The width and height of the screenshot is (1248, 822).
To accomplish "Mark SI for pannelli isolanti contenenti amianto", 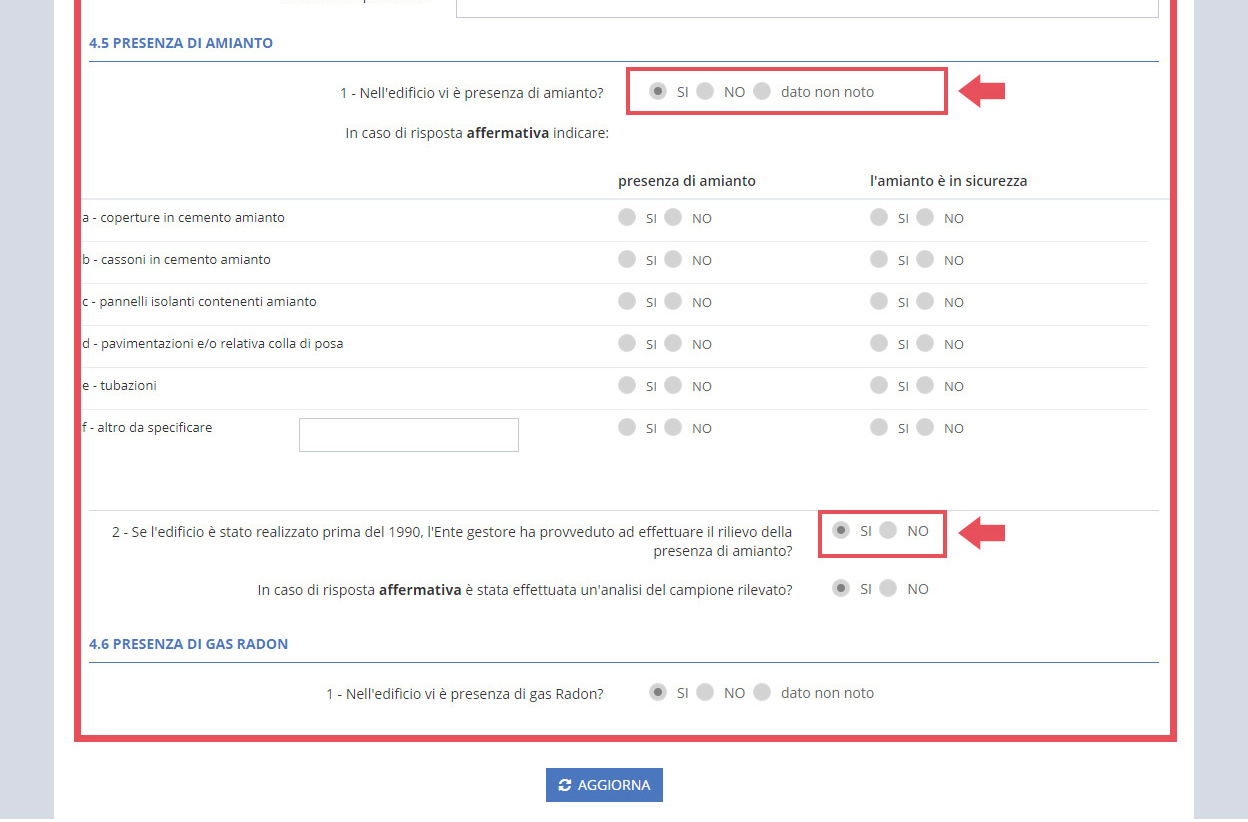I will point(627,302).
